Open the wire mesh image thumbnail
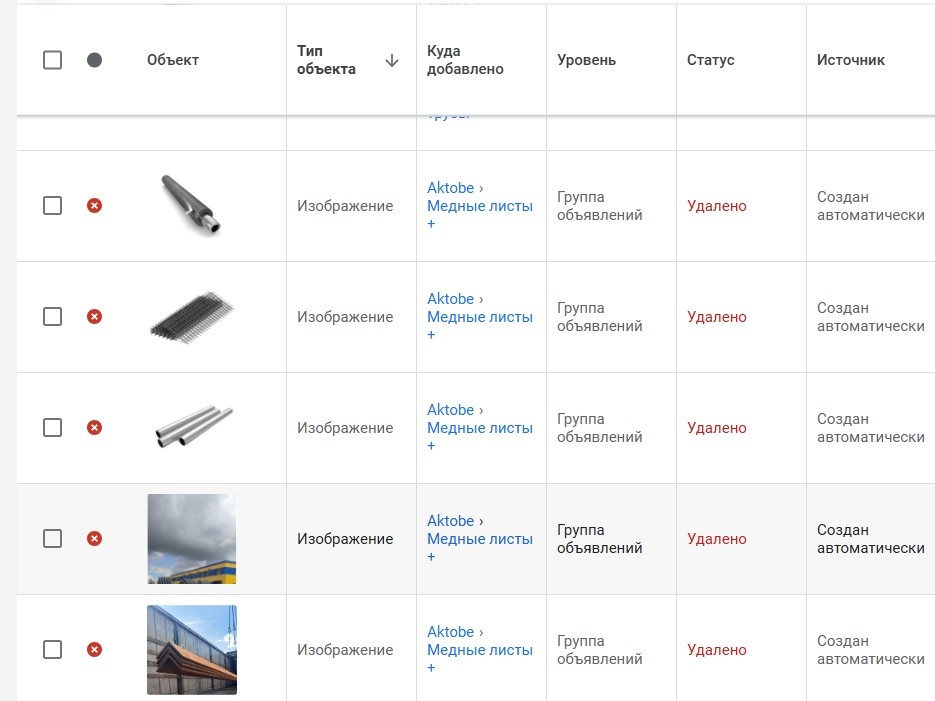Screen dimensions: 935x701 192,317
